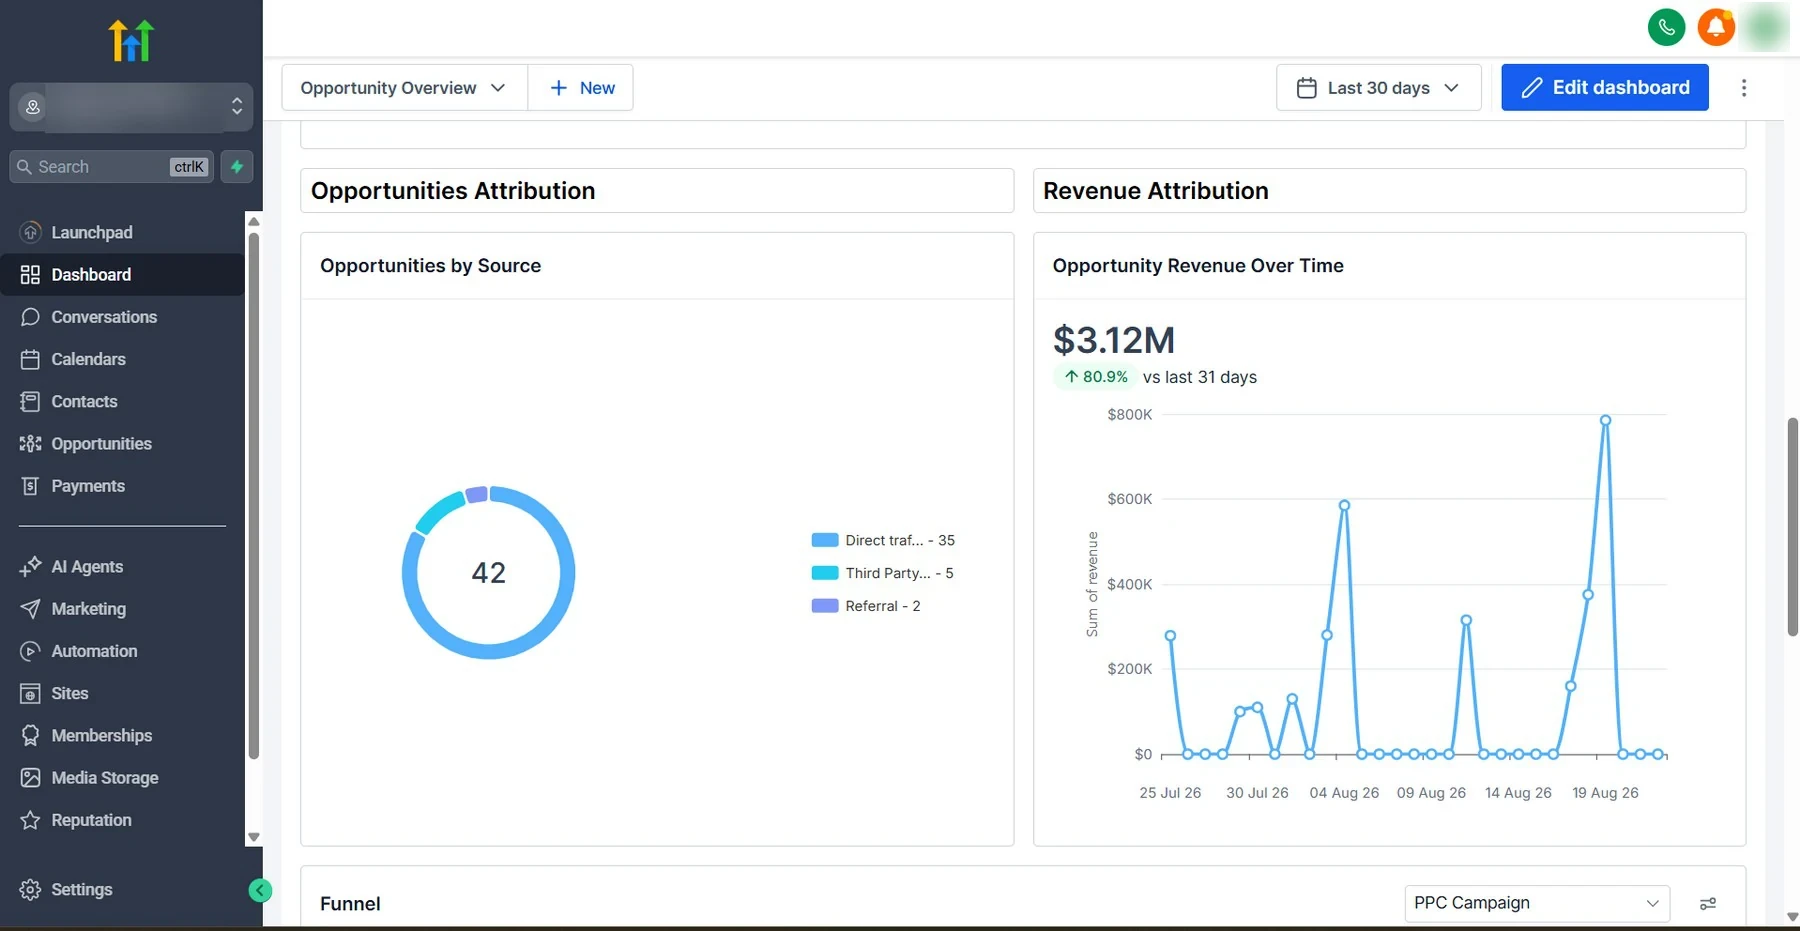
Task: Click the $3.12M revenue total
Action: coord(1114,341)
